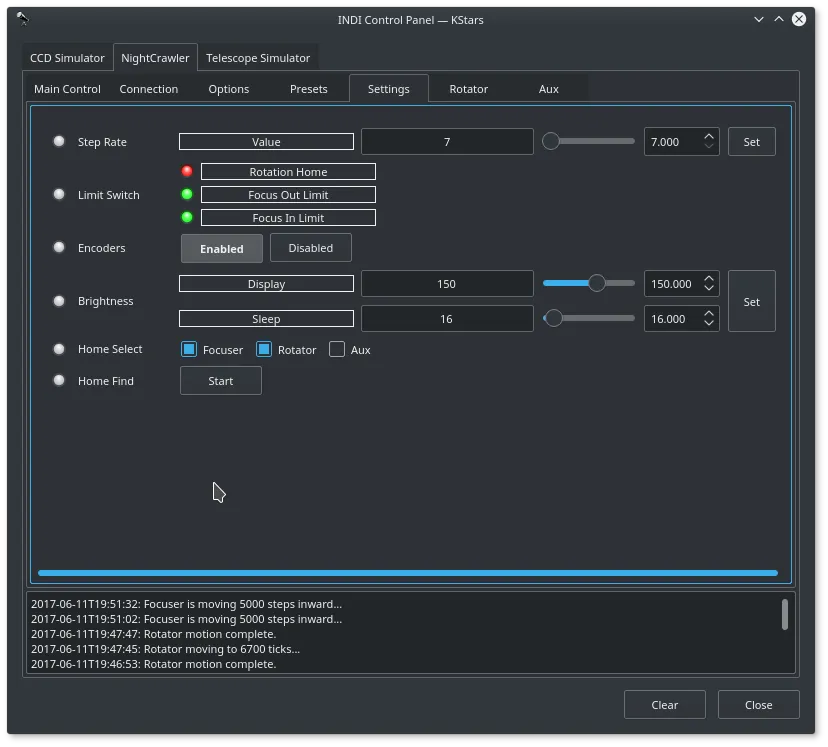Click the Encoders status indicator
The width and height of the screenshot is (828, 747).
pos(59,247)
